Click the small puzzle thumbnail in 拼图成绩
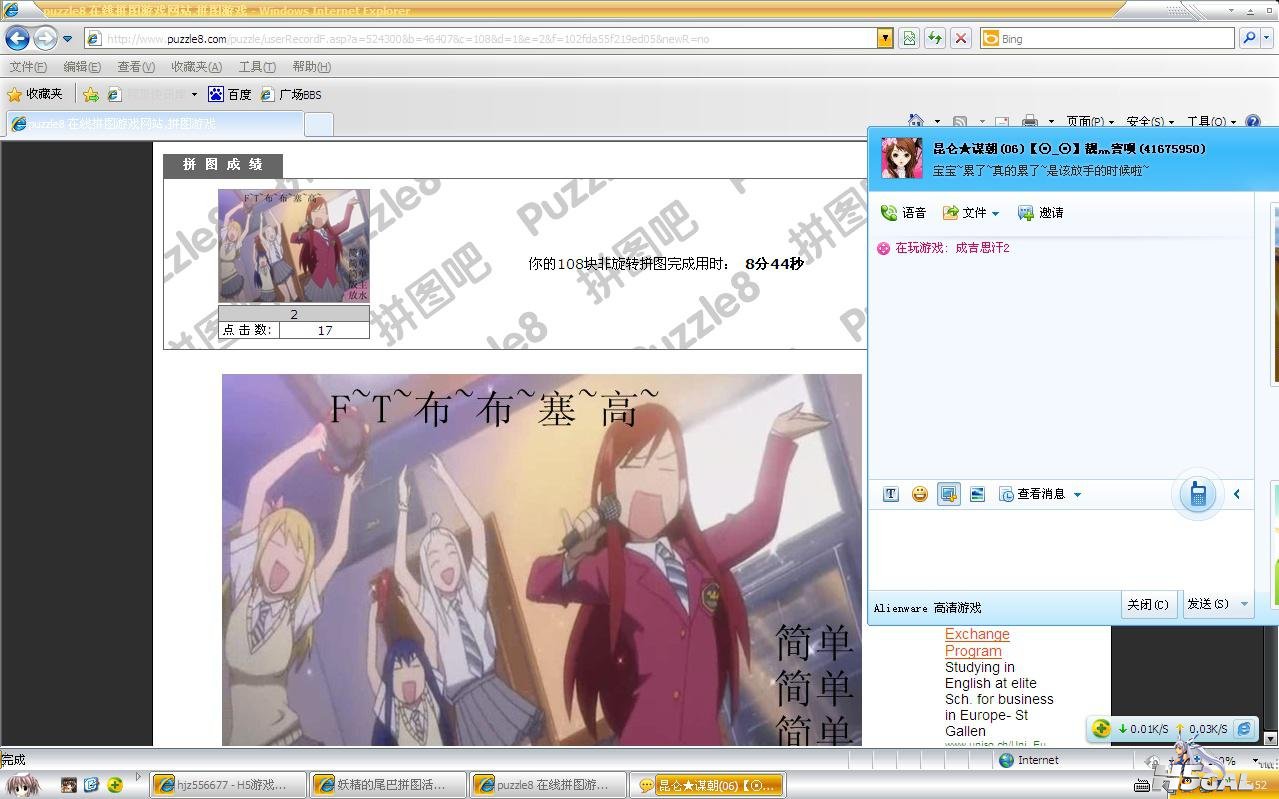Viewport: 1279px width, 799px height. coord(294,246)
